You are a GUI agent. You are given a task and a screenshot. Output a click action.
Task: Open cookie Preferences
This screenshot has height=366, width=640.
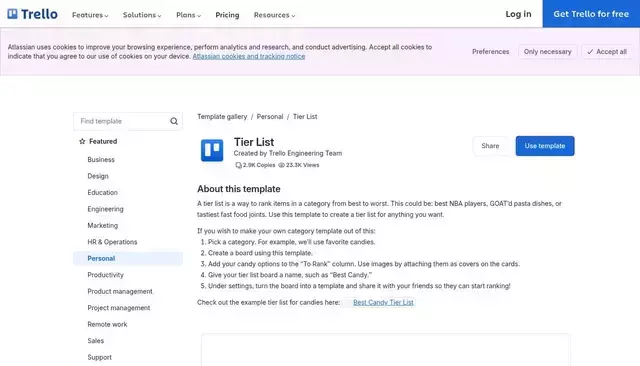[491, 52]
